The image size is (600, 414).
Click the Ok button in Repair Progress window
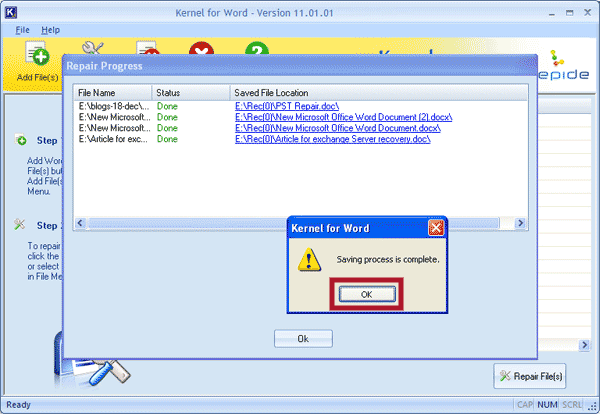(303, 339)
